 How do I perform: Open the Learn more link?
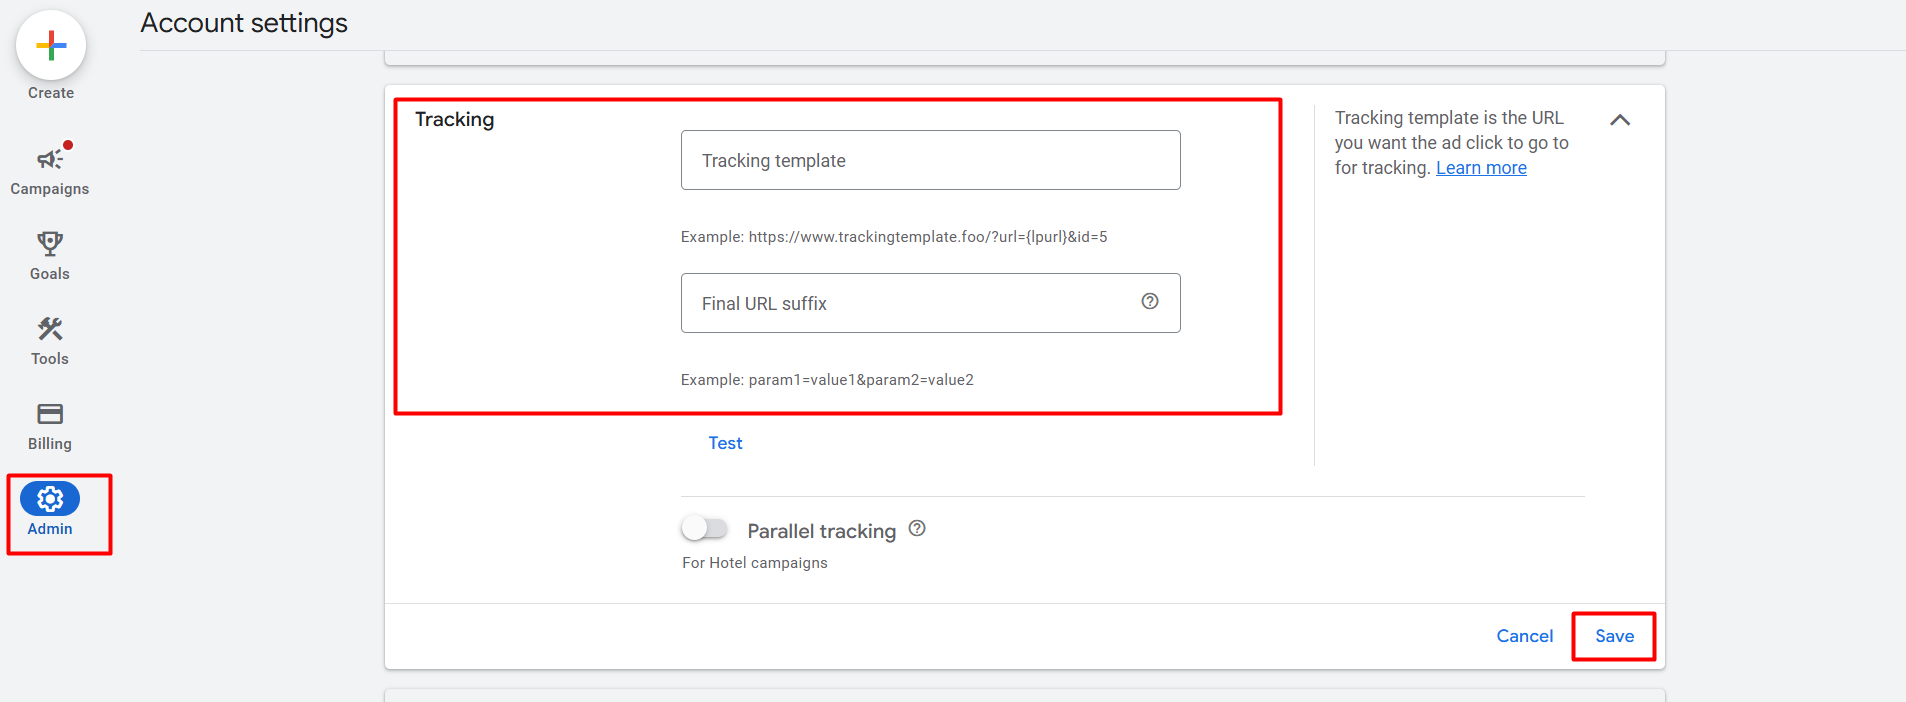1481,168
